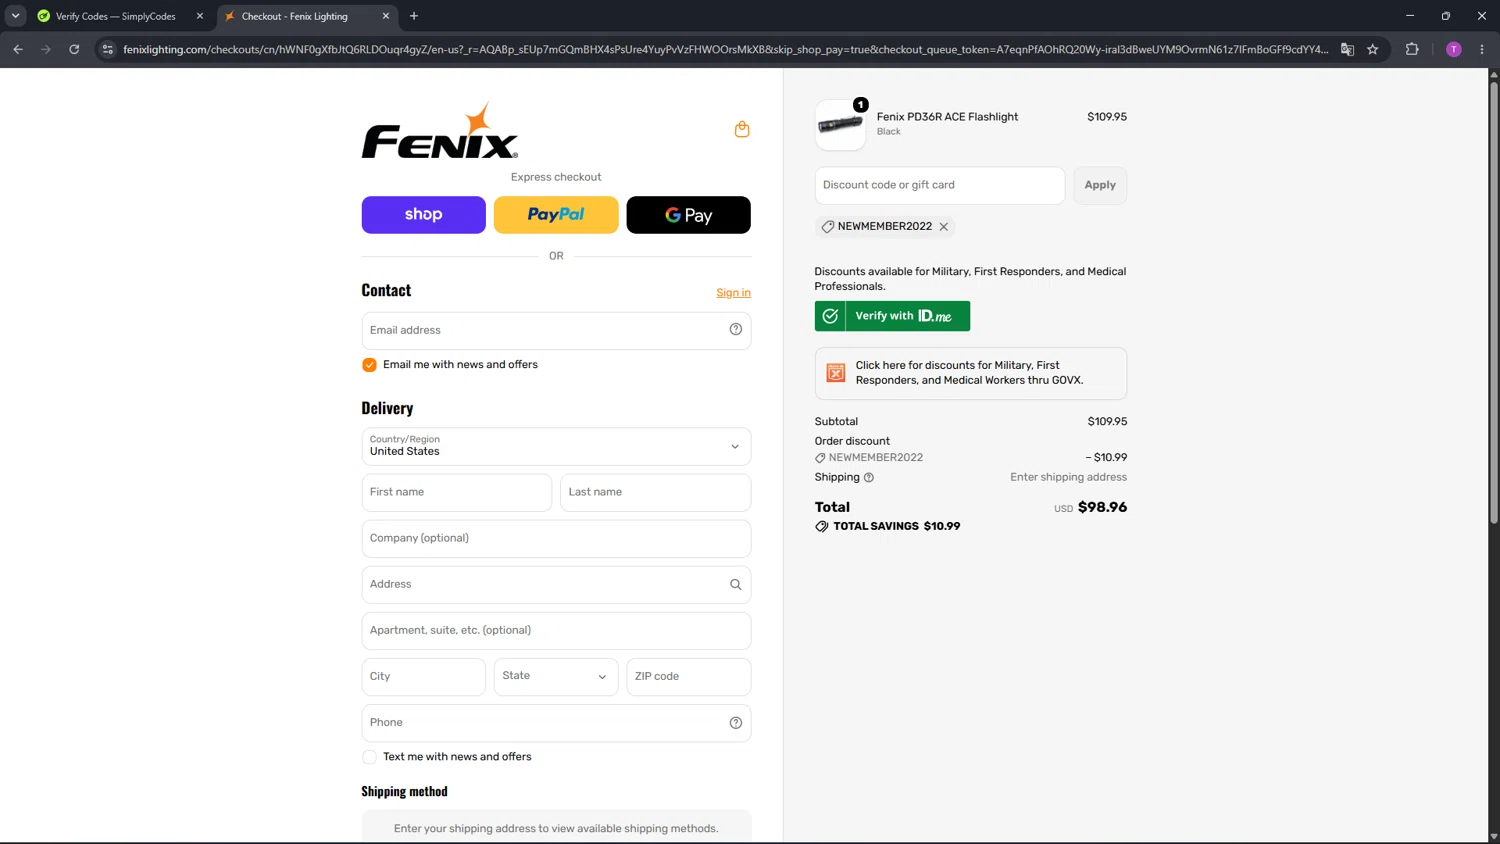This screenshot has height=844, width=1500.
Task: Open the Country/Region dropdown
Action: point(556,447)
